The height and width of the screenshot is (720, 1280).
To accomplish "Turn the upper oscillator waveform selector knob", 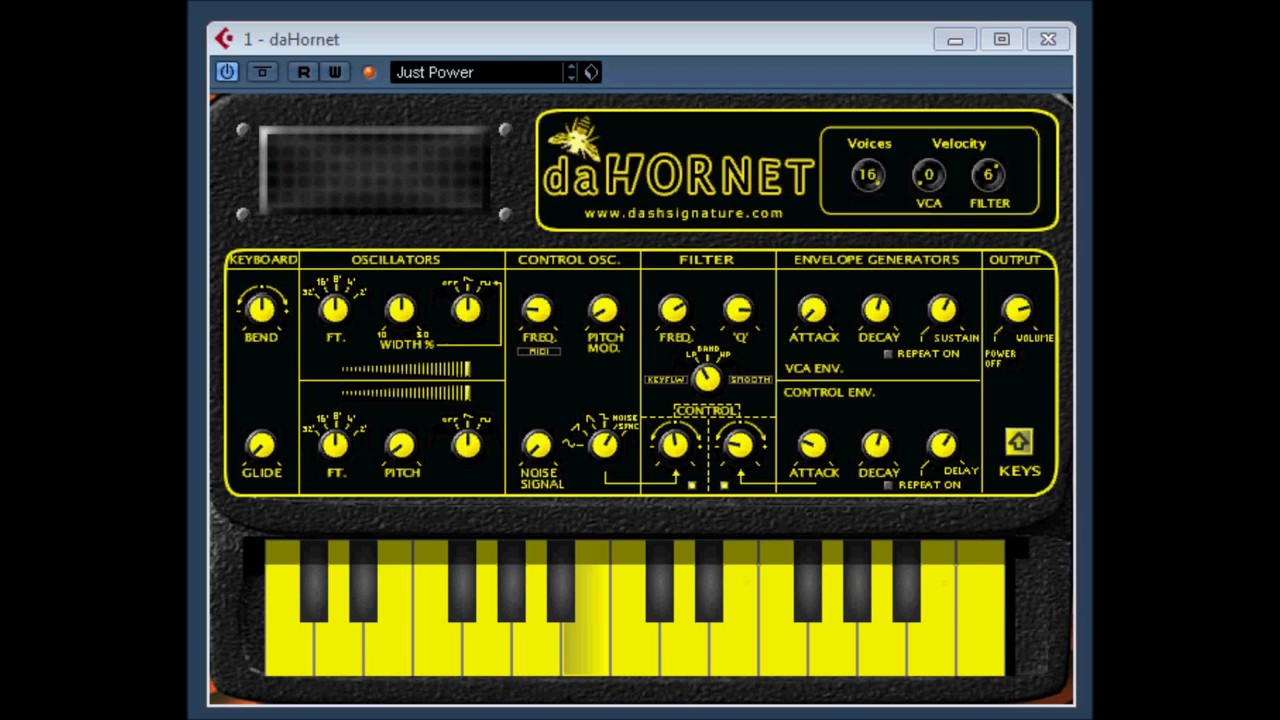I will point(467,309).
